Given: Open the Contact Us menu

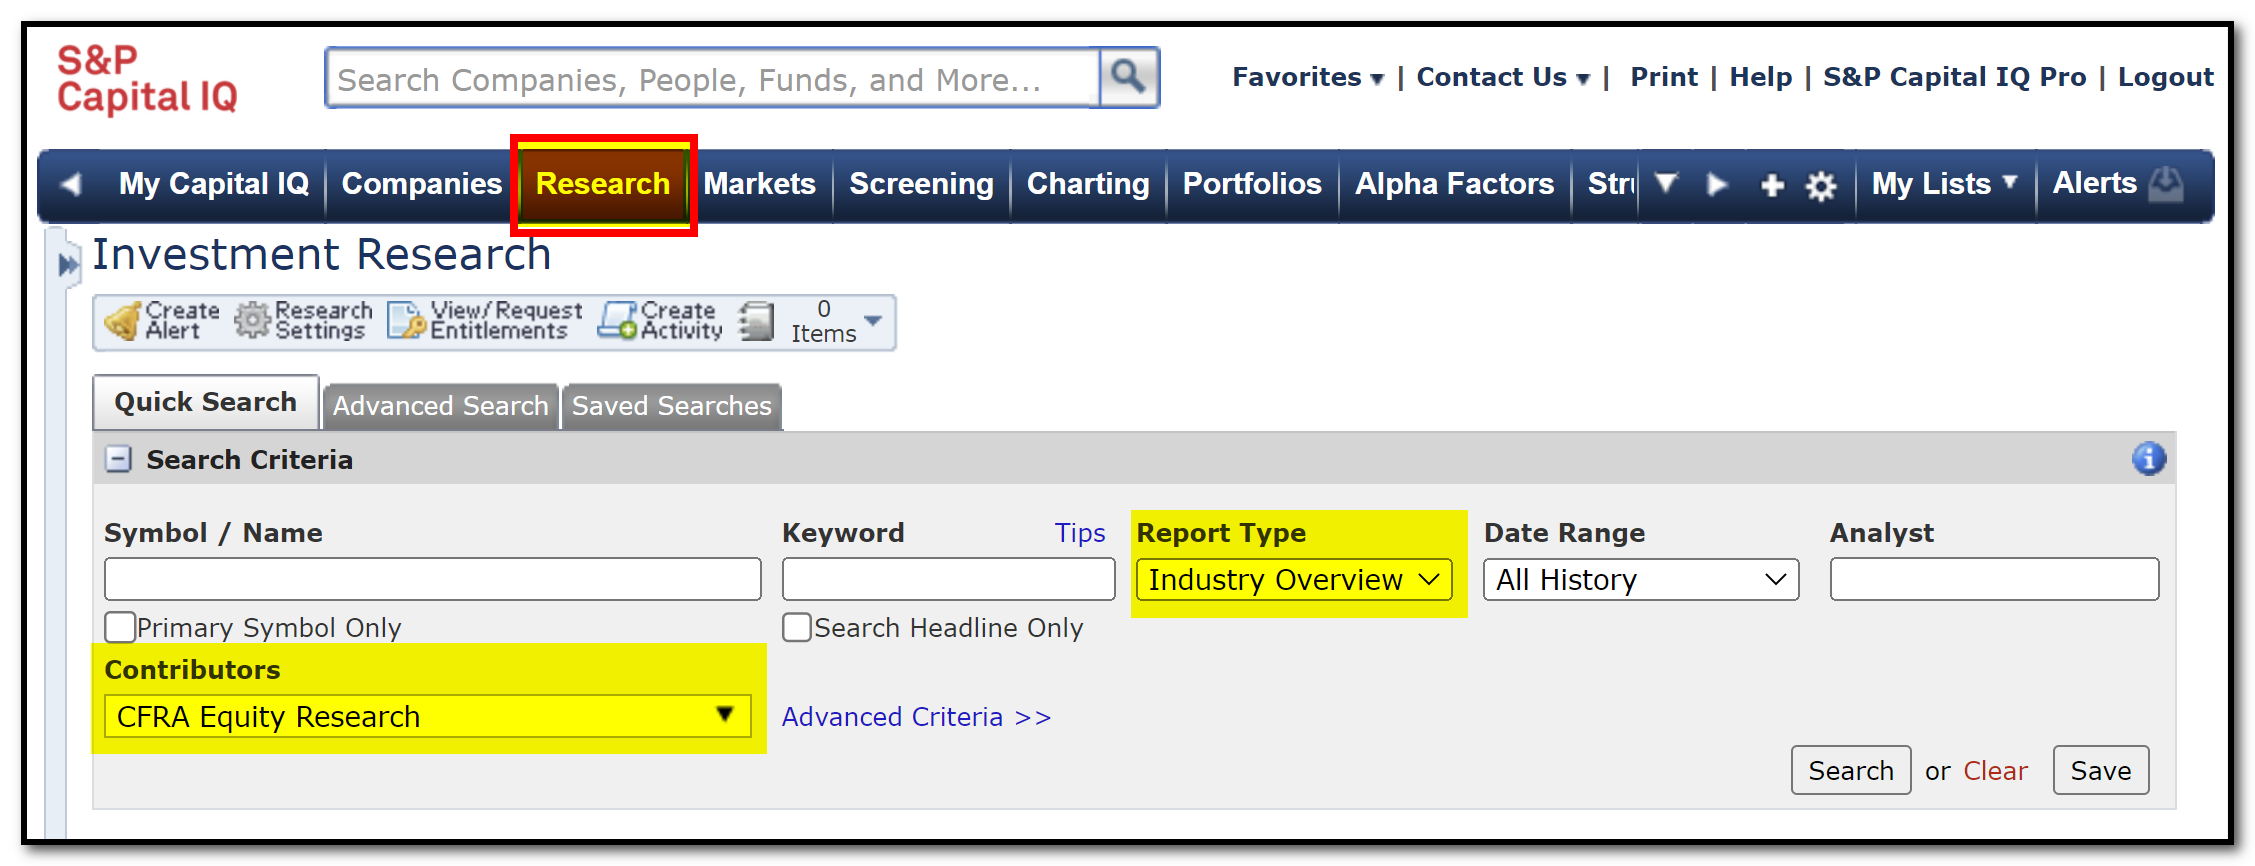Looking at the screenshot, I should [1503, 77].
